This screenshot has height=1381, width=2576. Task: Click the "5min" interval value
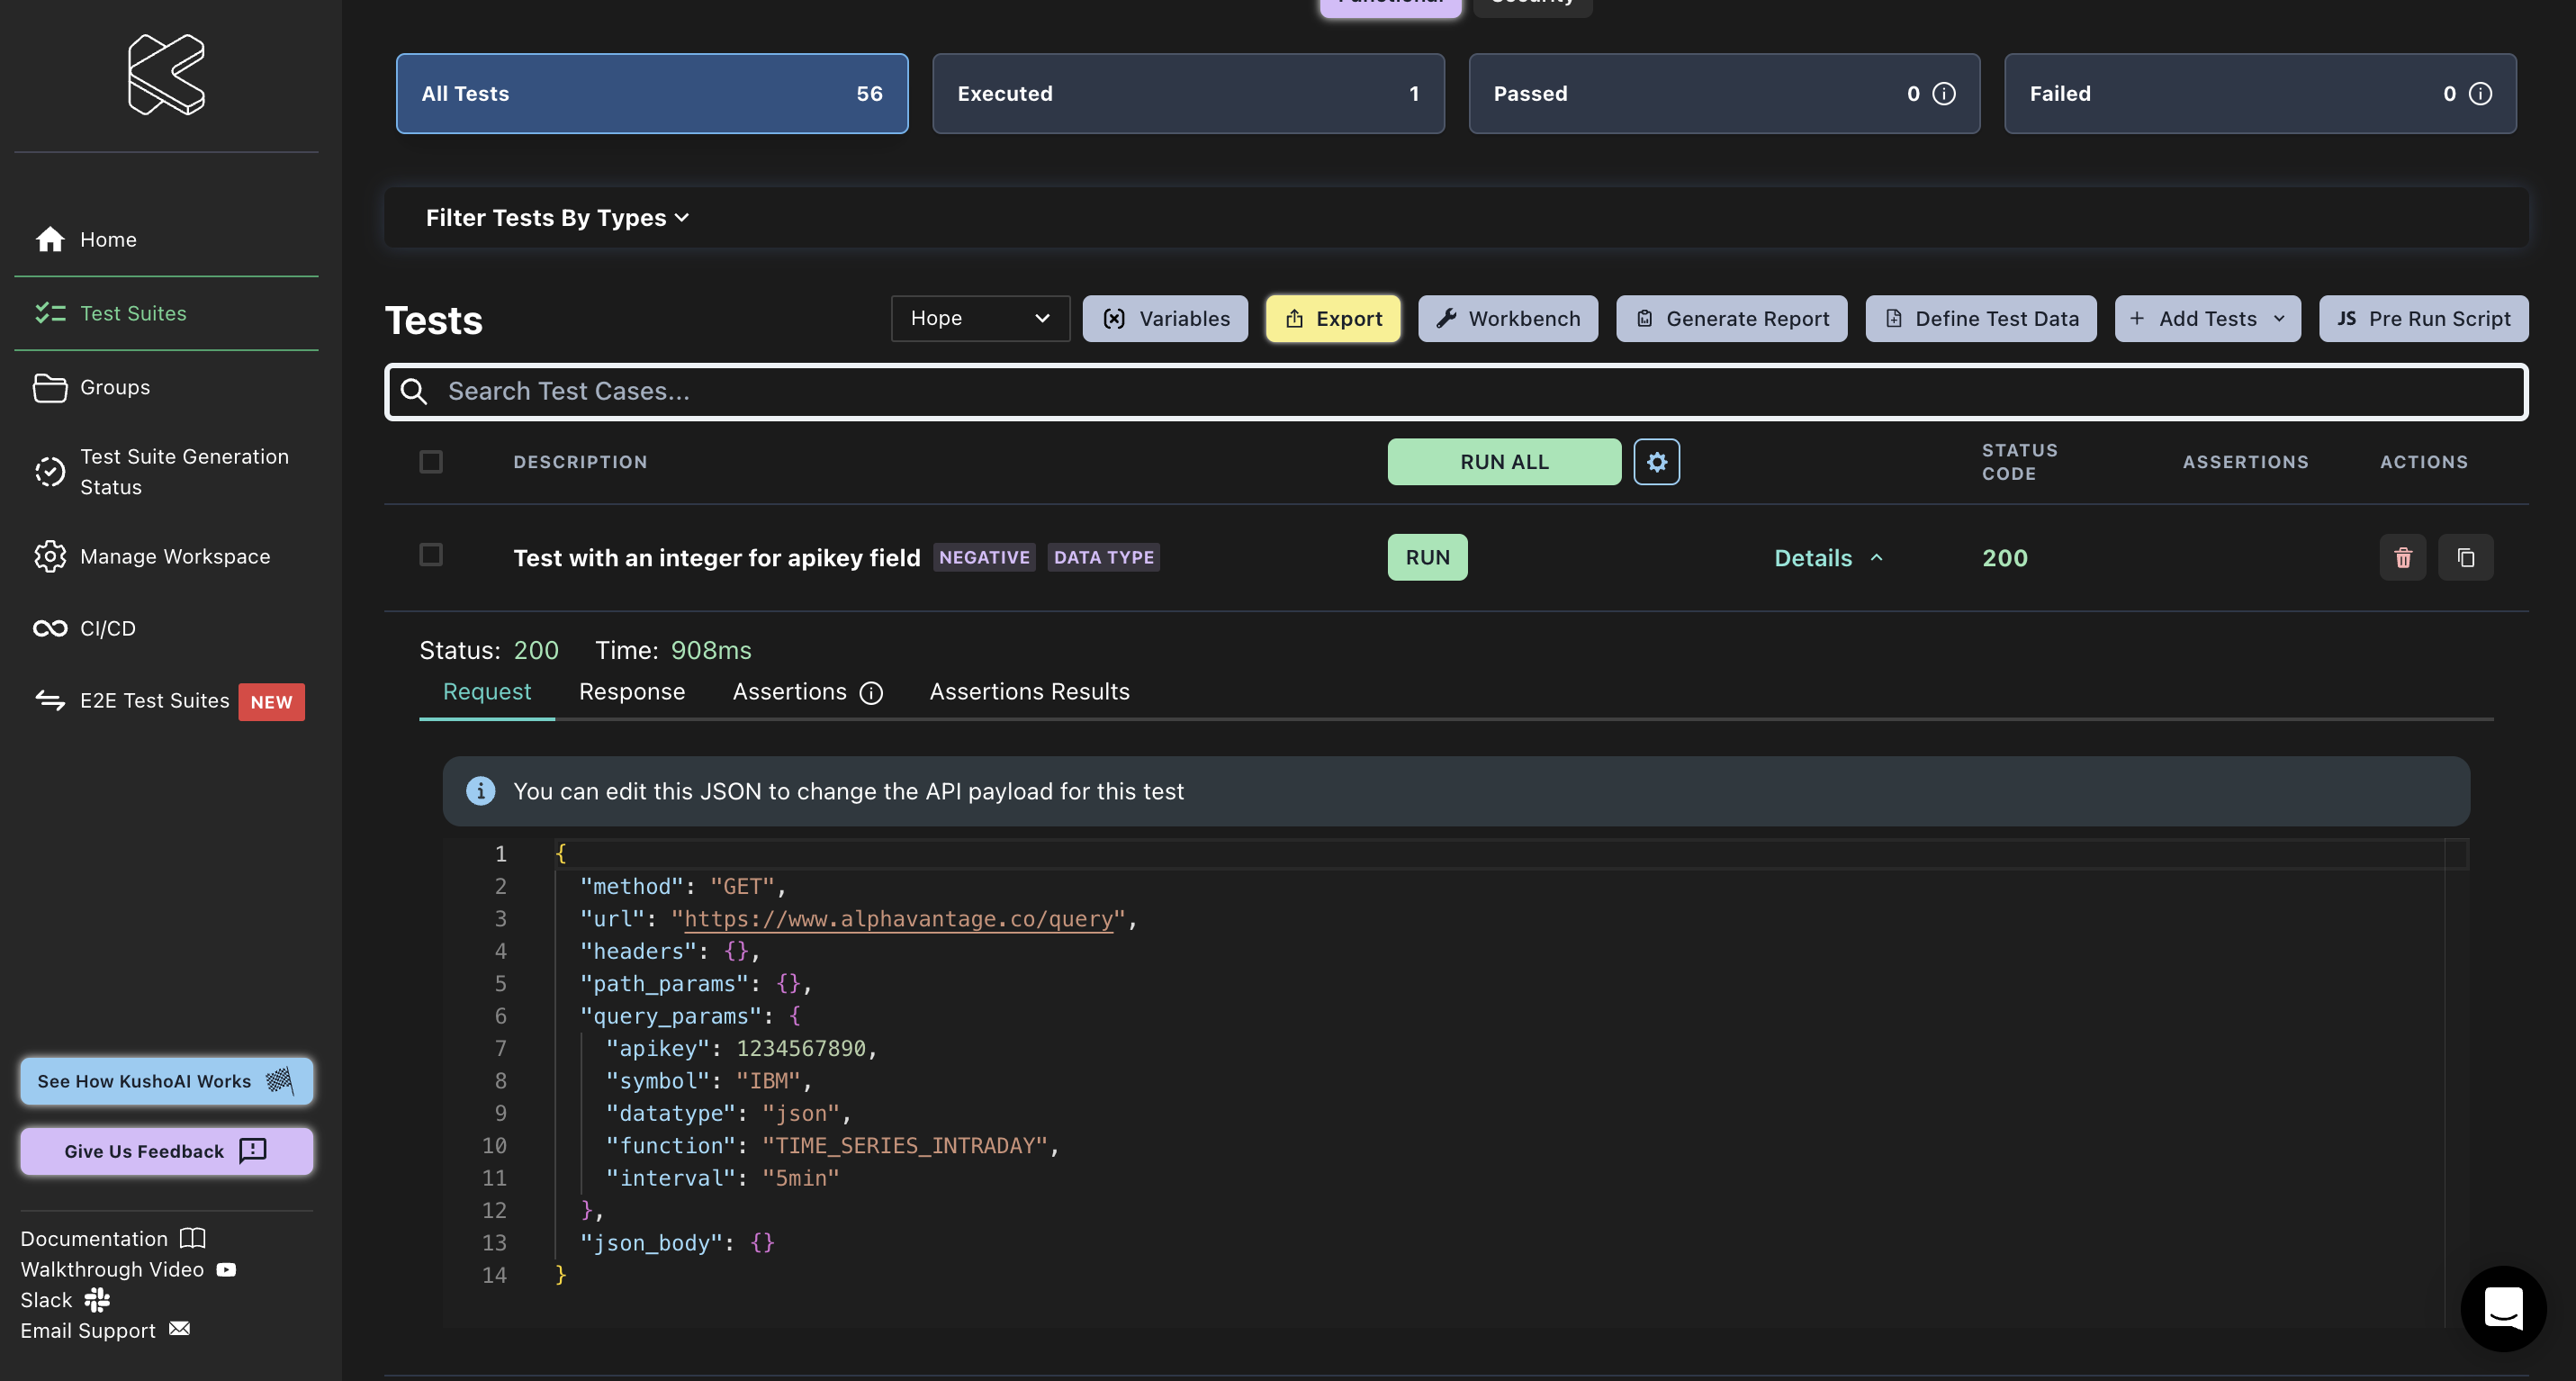pyautogui.click(x=801, y=1178)
